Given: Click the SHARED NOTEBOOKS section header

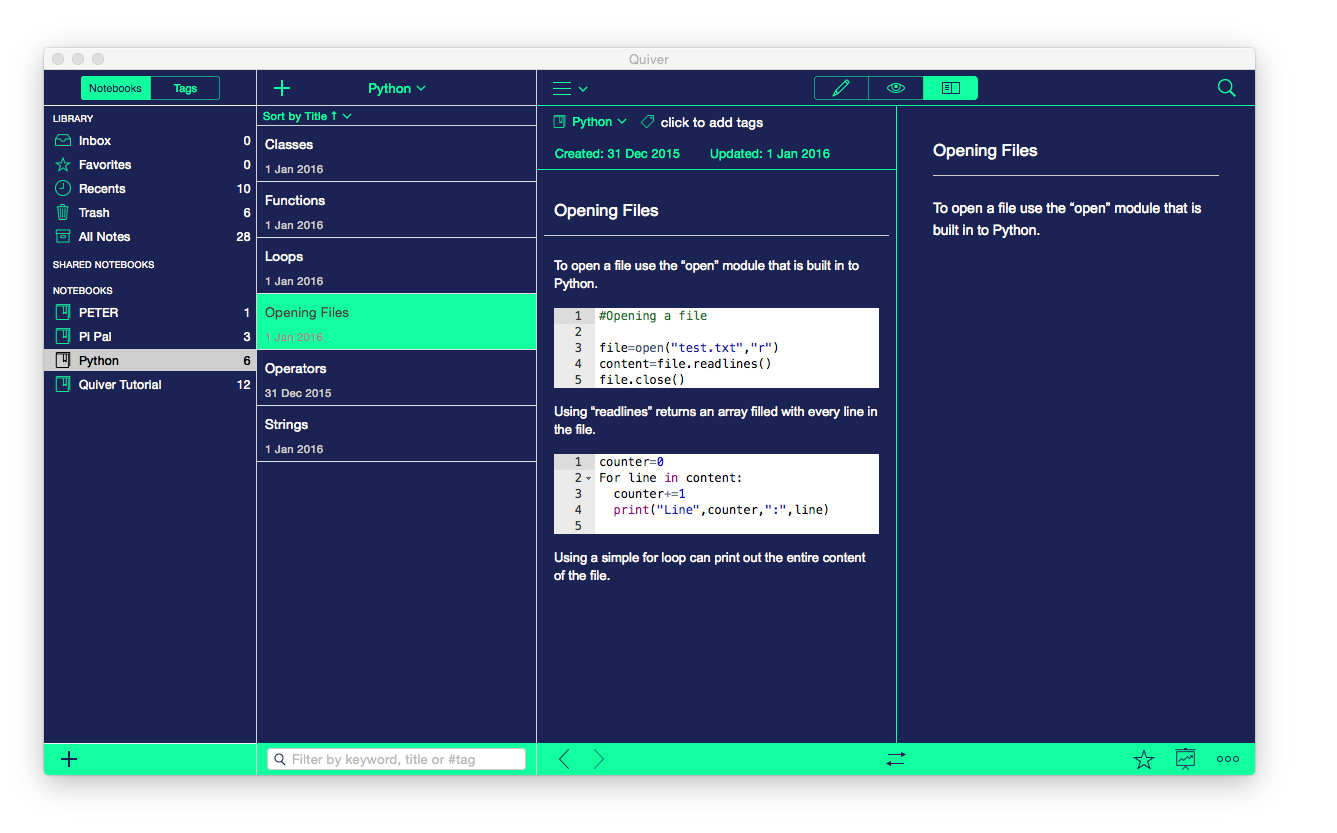Looking at the screenshot, I should pyautogui.click(x=103, y=265).
